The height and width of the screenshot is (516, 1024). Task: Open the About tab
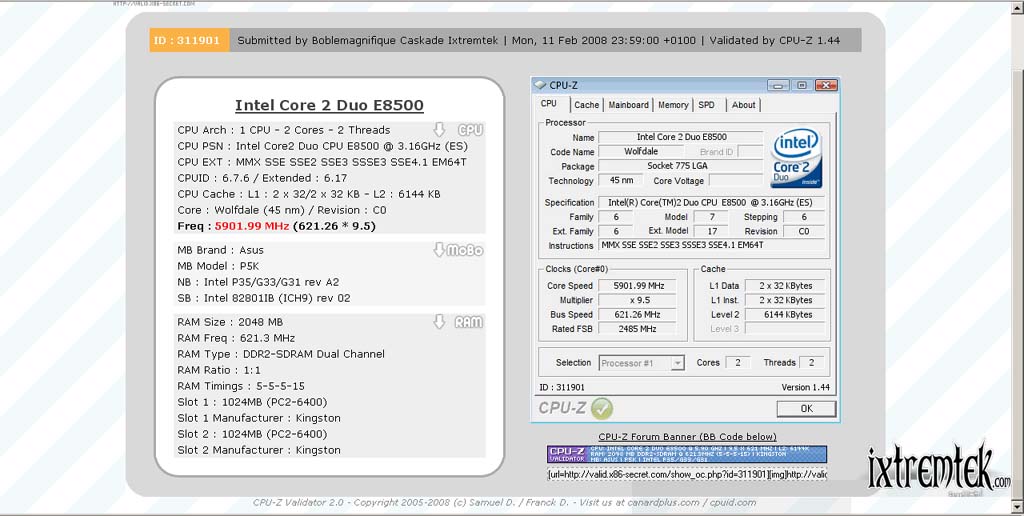(743, 105)
